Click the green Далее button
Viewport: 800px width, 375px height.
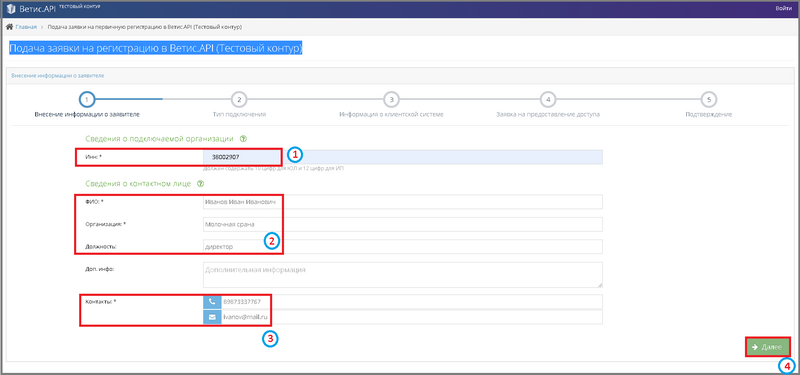coord(767,346)
